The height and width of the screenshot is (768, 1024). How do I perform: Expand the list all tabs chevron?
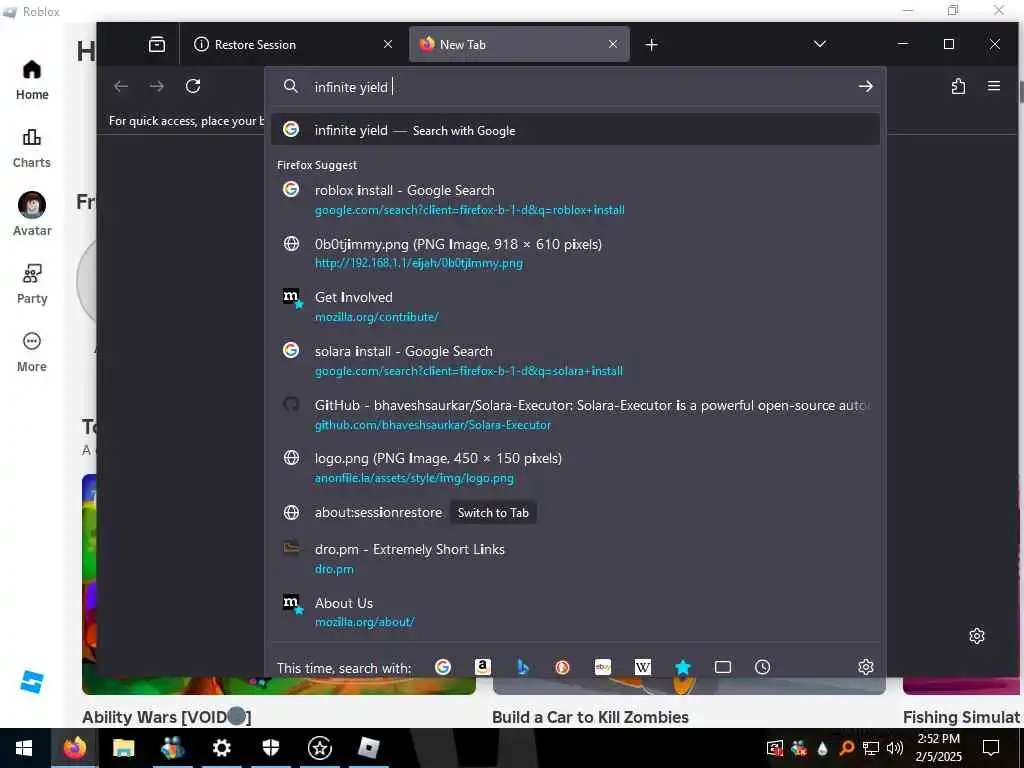point(820,44)
